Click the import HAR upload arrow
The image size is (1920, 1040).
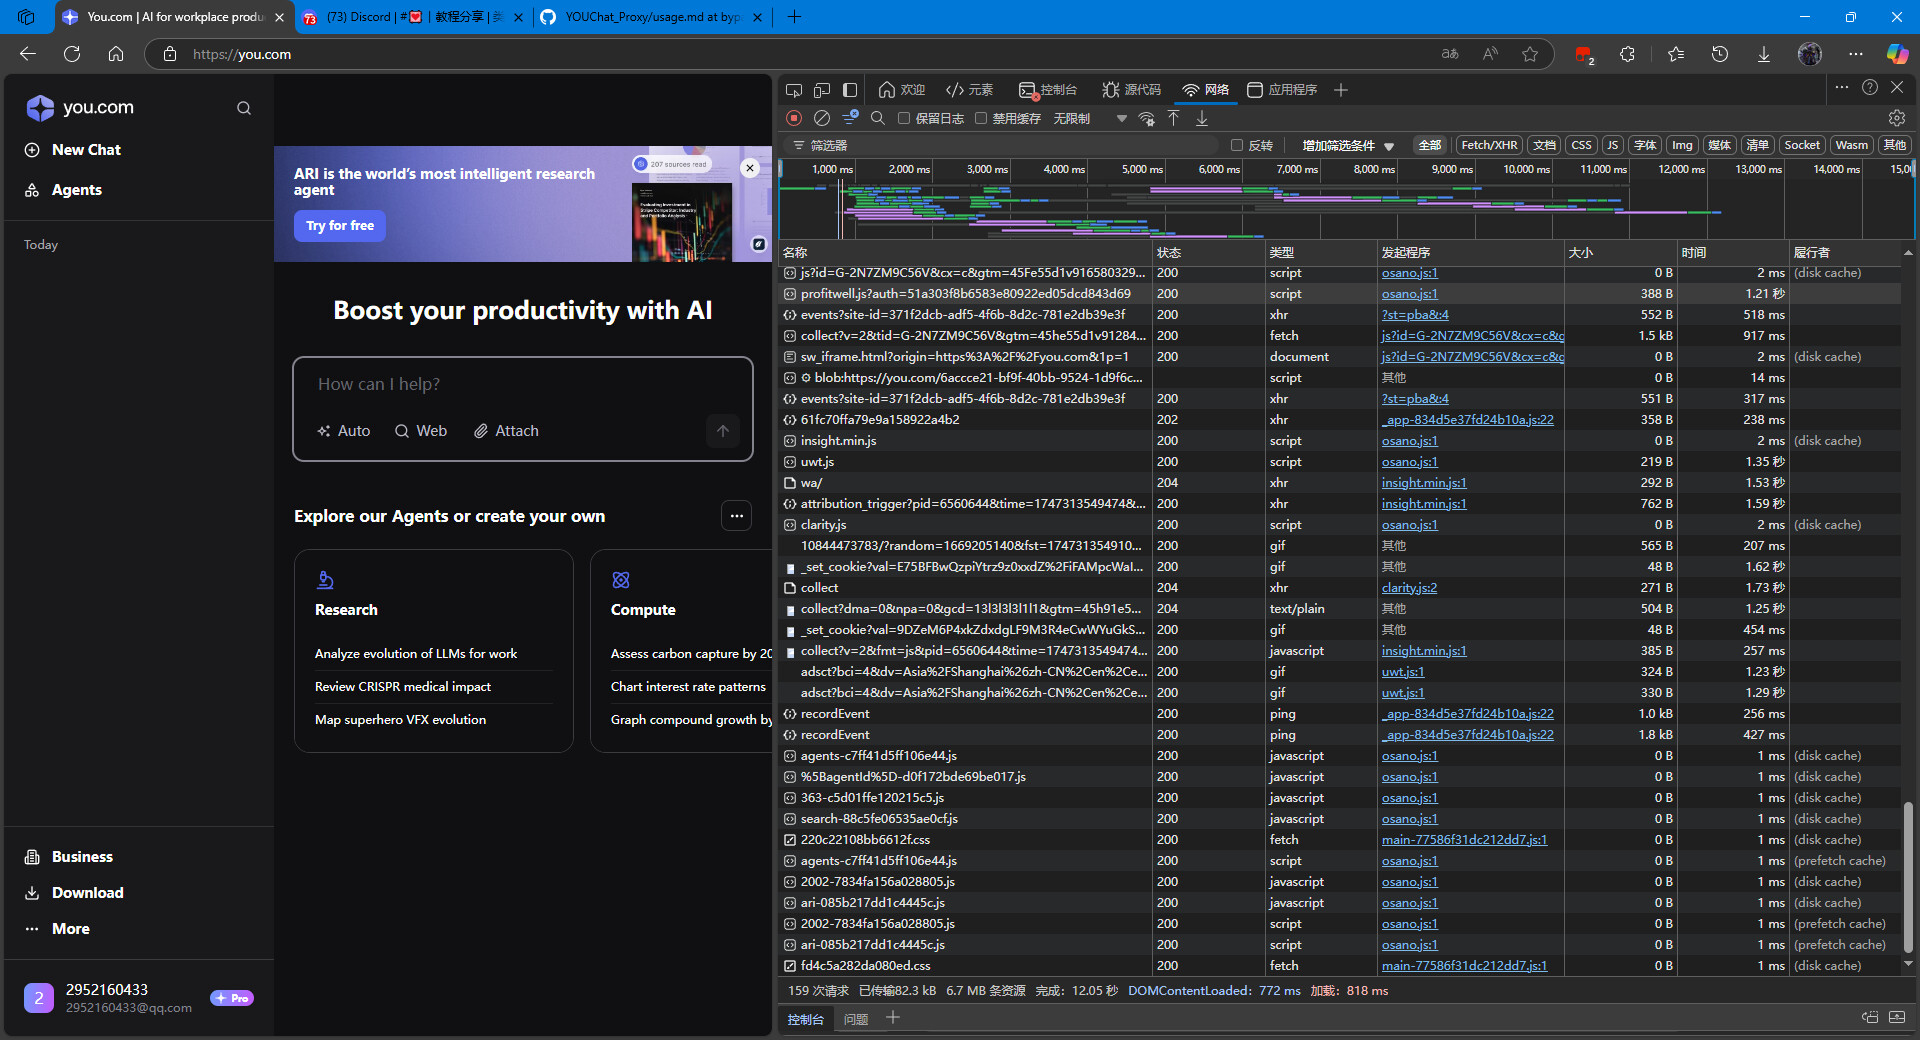1174,118
